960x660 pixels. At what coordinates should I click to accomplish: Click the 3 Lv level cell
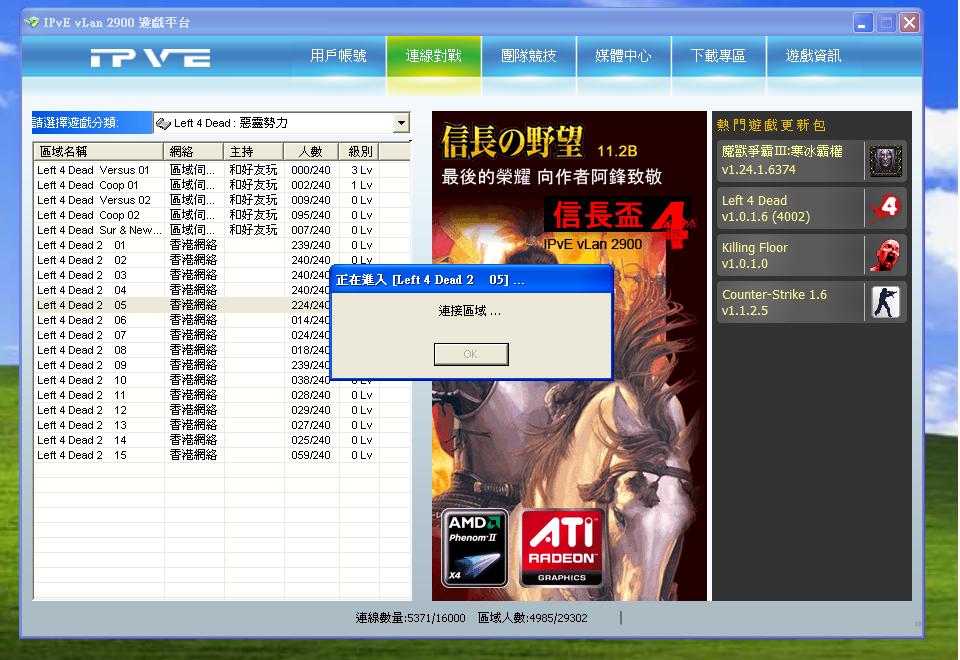362,170
